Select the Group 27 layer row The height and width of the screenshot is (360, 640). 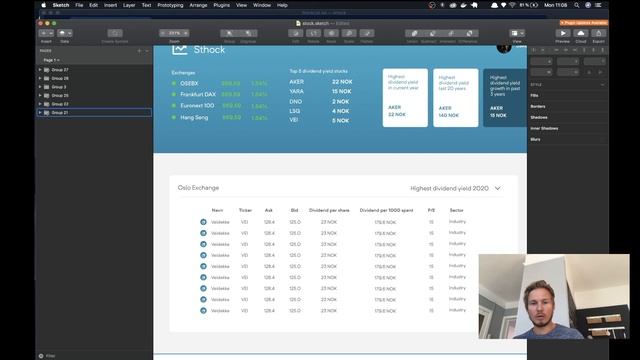(x=94, y=70)
